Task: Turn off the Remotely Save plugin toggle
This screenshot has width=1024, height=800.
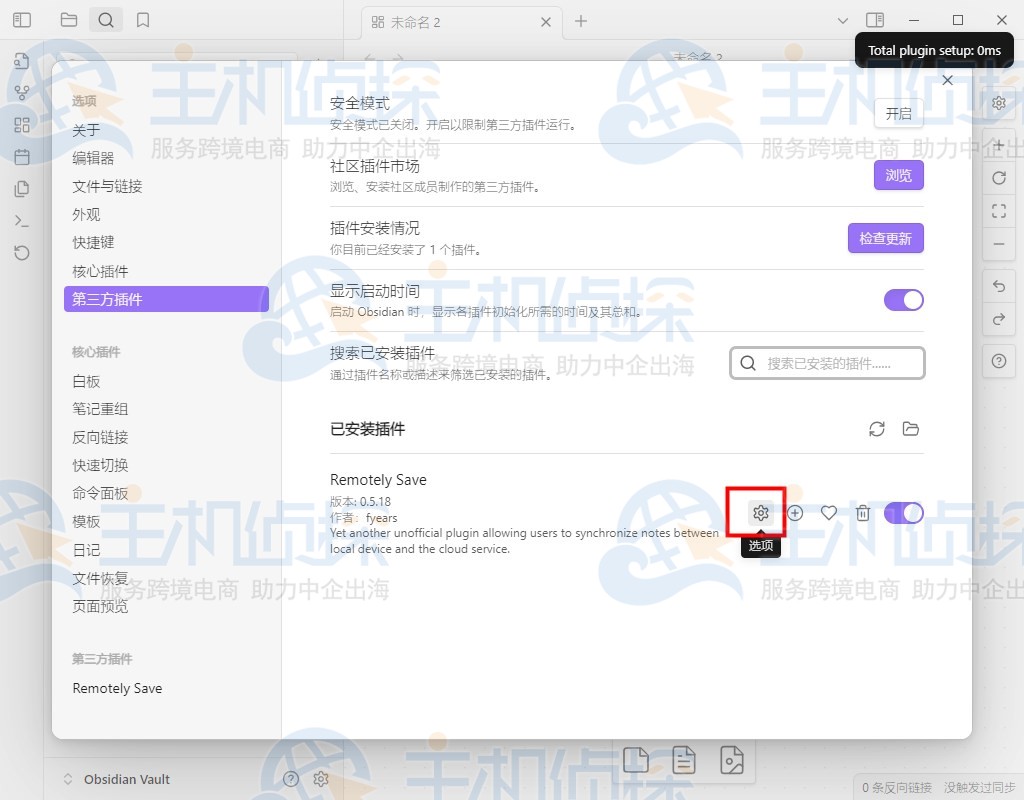Action: click(903, 512)
